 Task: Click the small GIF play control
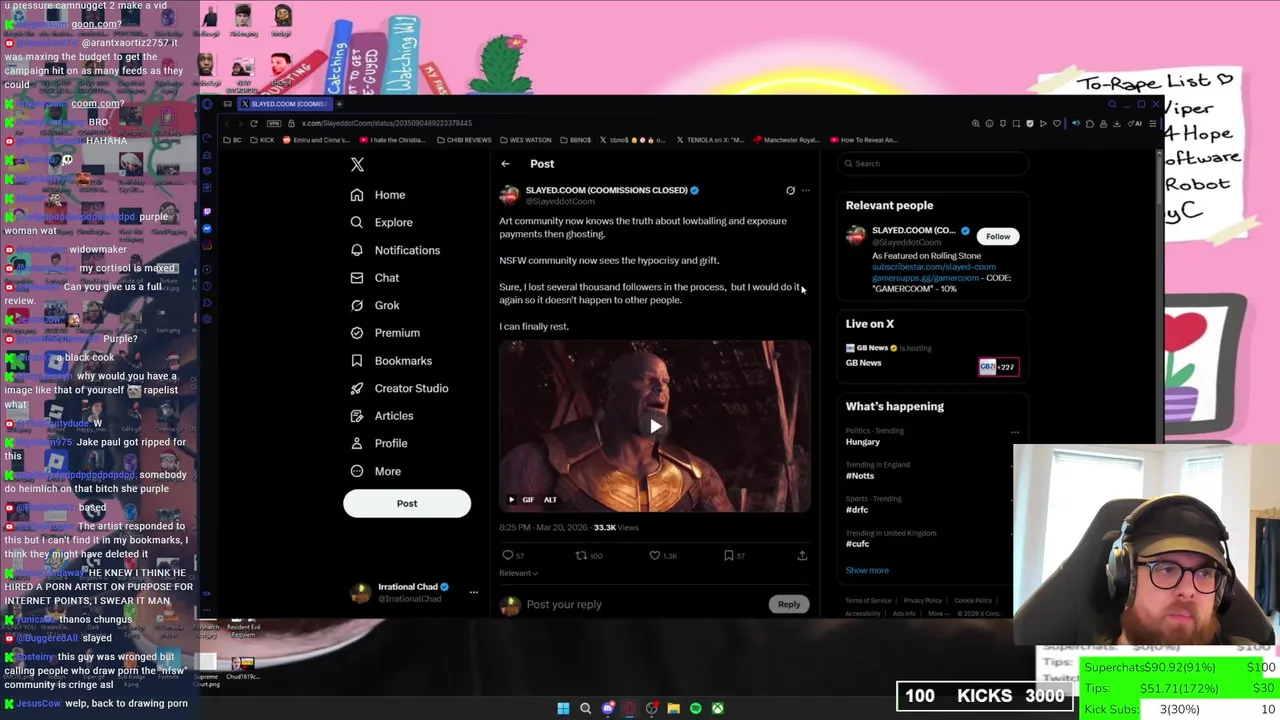(x=511, y=499)
